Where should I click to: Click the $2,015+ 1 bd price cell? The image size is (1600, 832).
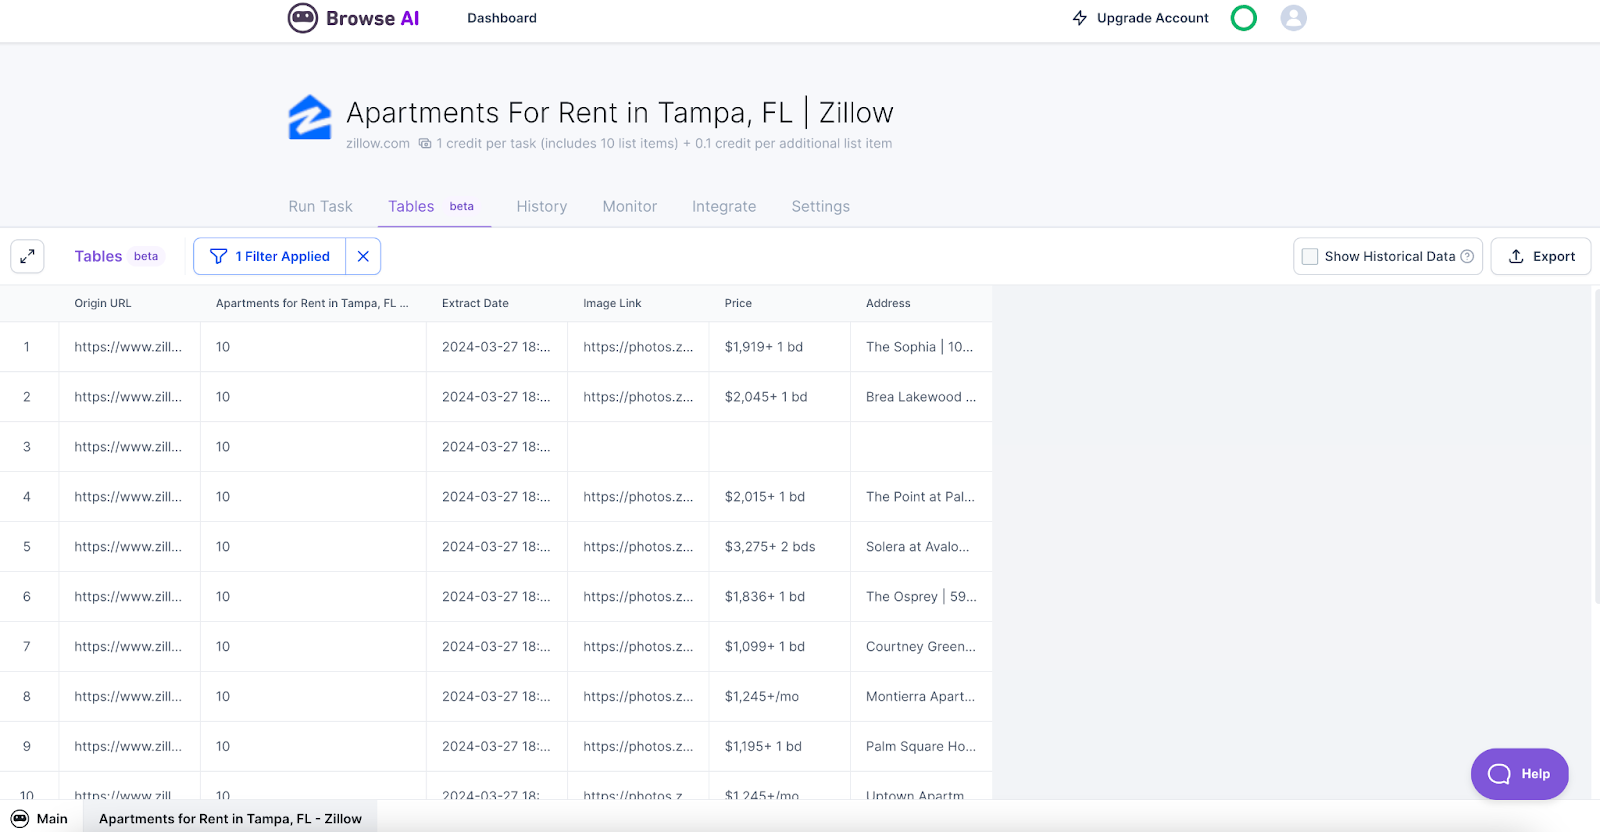780,497
